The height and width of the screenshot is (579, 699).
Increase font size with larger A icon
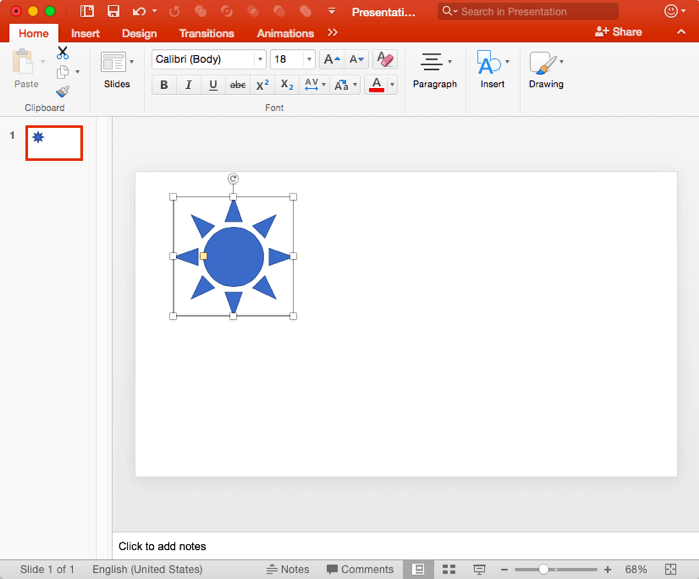coord(331,60)
